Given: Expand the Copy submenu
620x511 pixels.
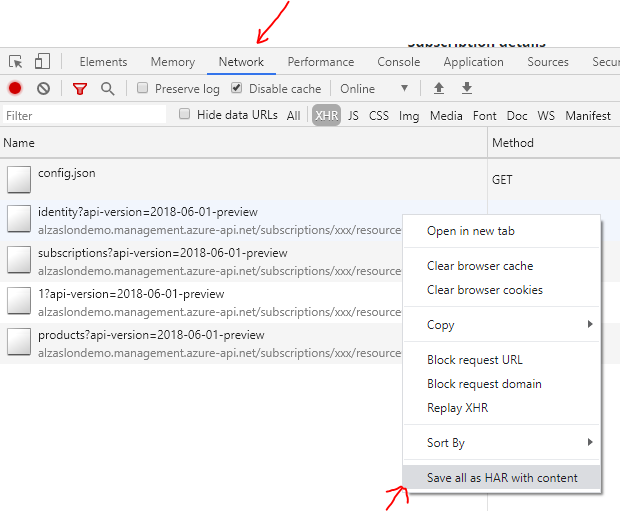Looking at the screenshot, I should click(501, 324).
